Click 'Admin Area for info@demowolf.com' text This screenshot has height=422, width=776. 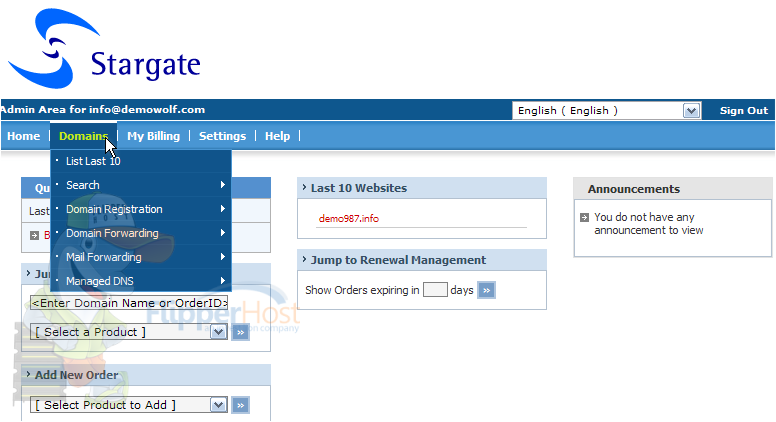(x=102, y=109)
